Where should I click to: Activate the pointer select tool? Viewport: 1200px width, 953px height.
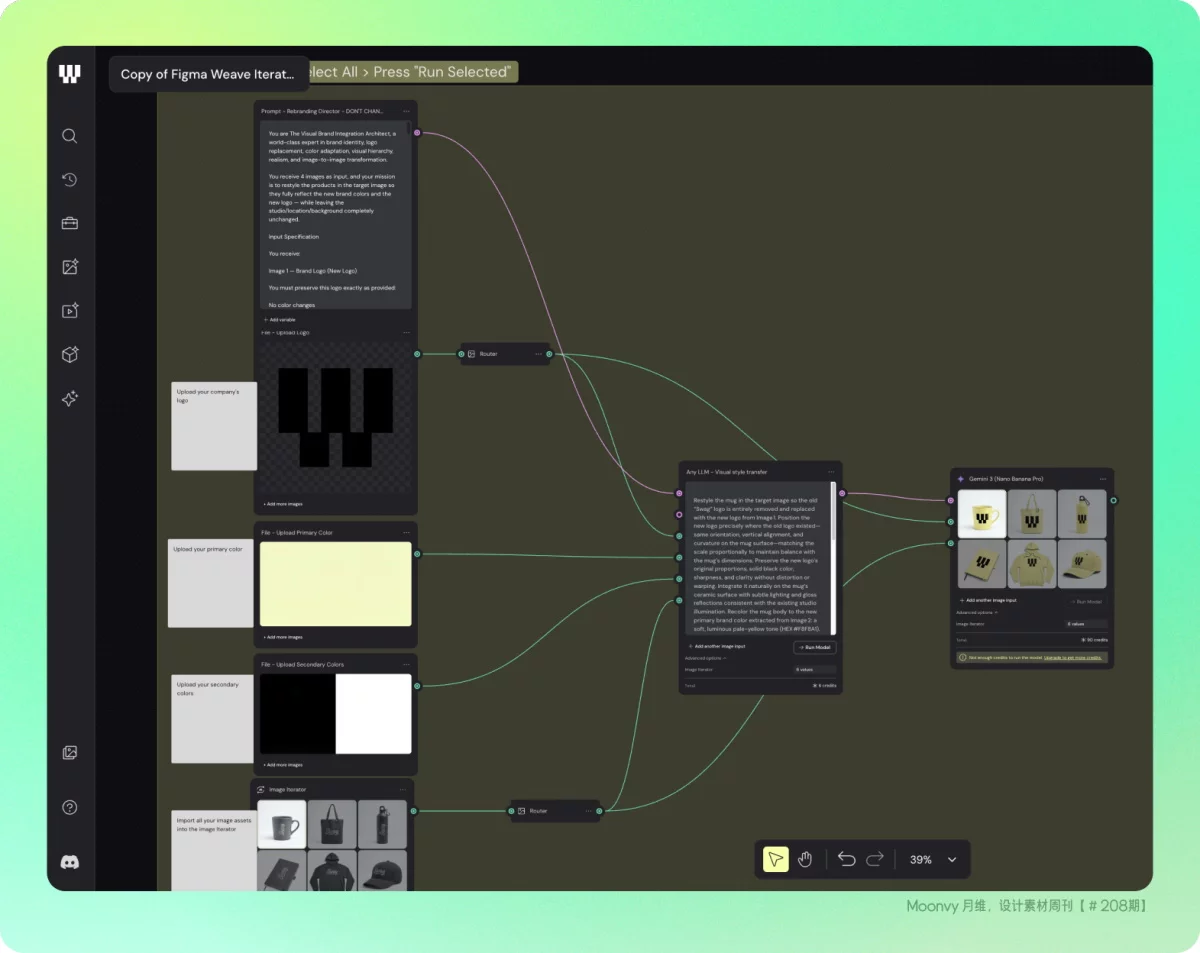[x=775, y=859]
